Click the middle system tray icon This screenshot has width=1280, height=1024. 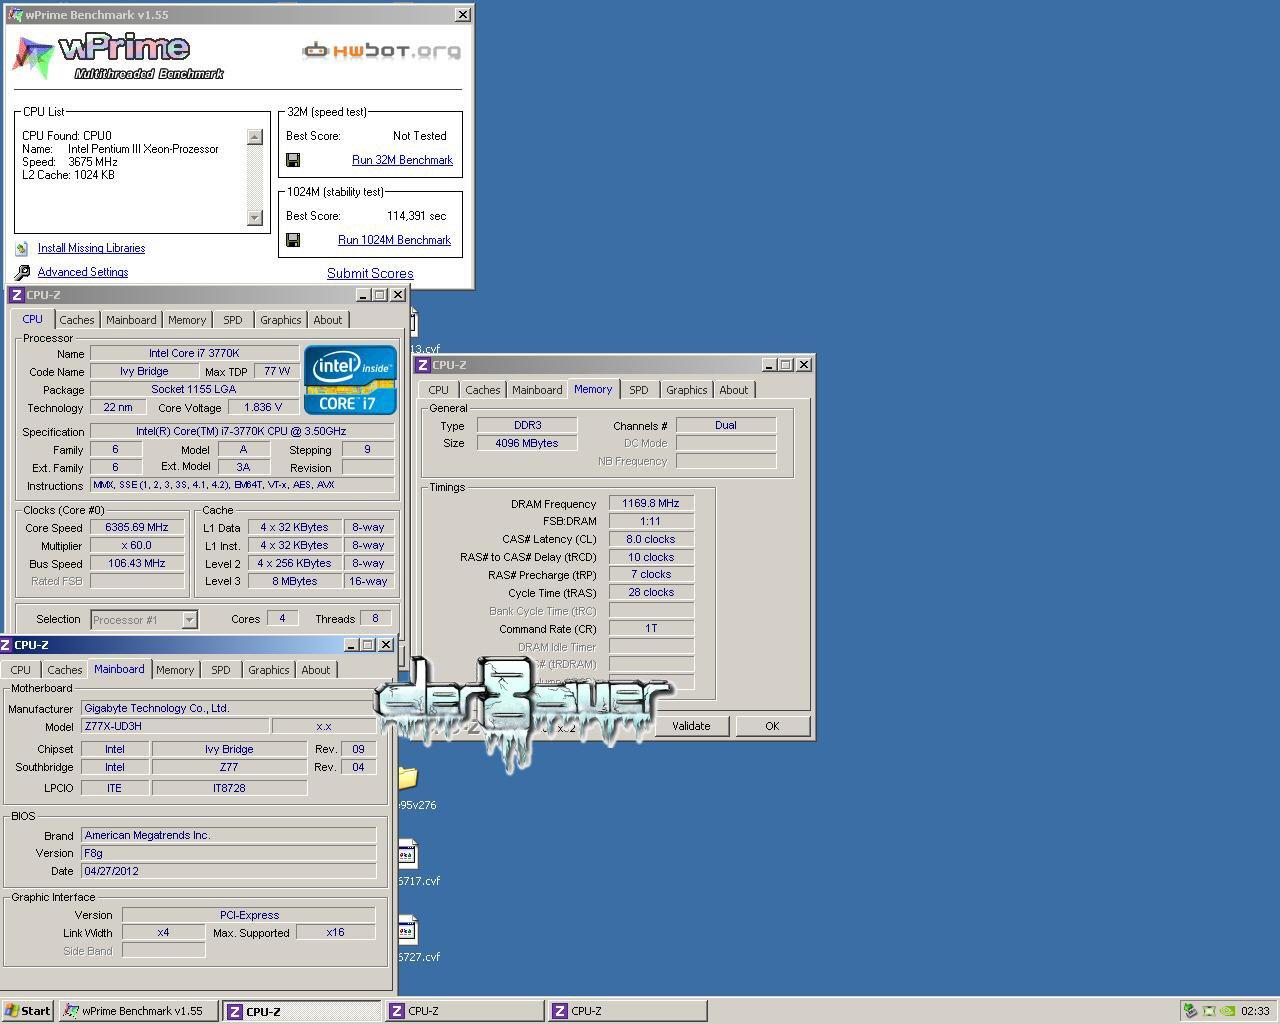1209,1011
